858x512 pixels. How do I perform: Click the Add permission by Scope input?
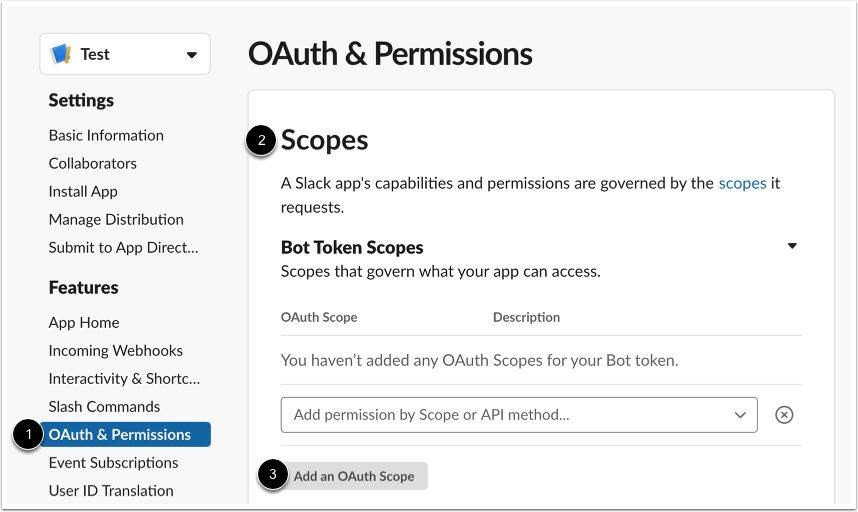519,415
